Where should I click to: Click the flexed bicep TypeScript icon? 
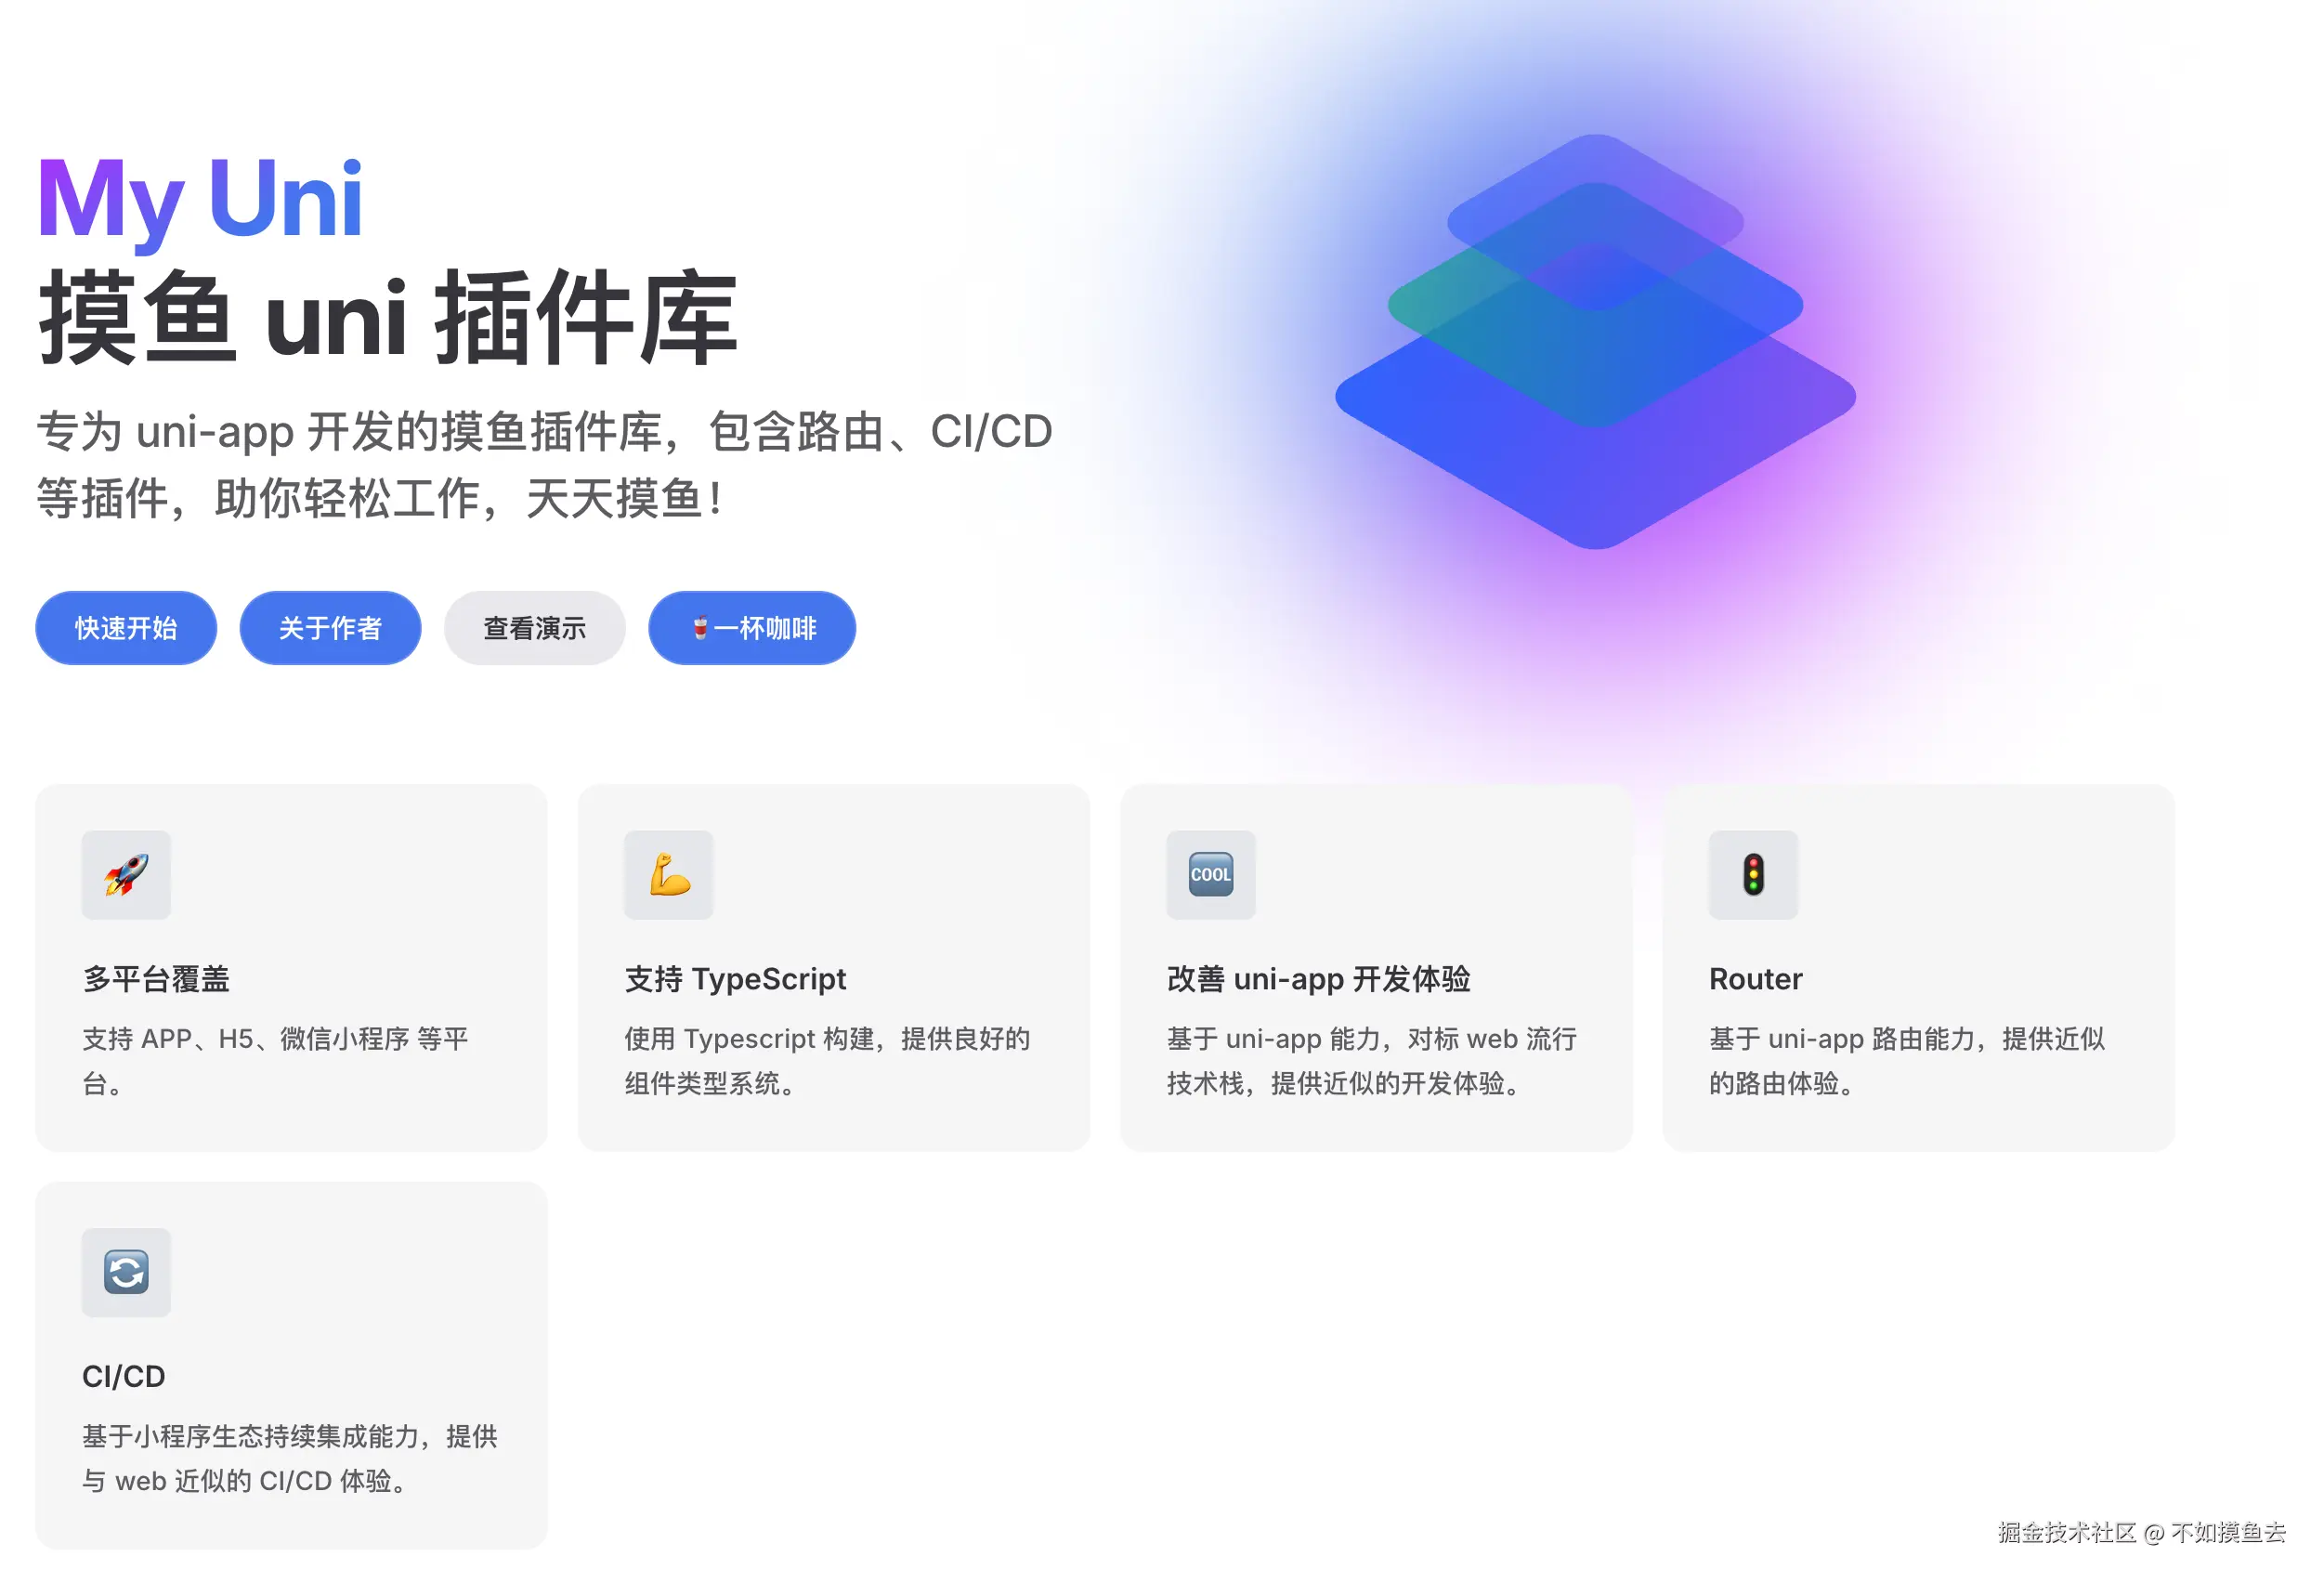coord(669,875)
